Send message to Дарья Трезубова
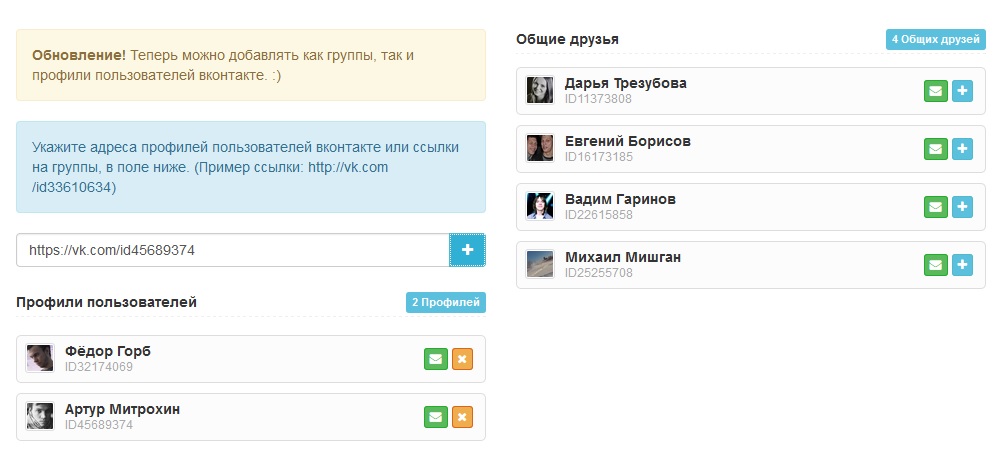 point(936,91)
